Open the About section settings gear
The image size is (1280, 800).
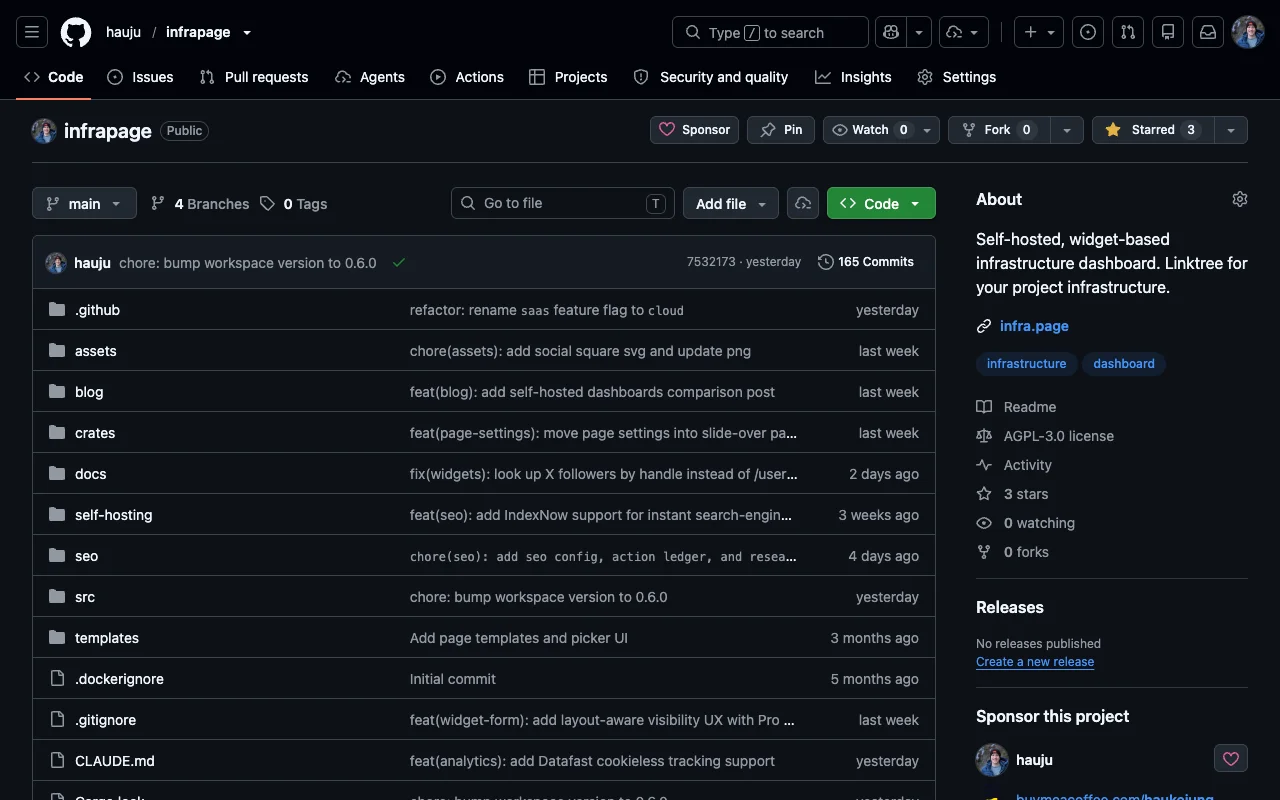(x=1240, y=199)
